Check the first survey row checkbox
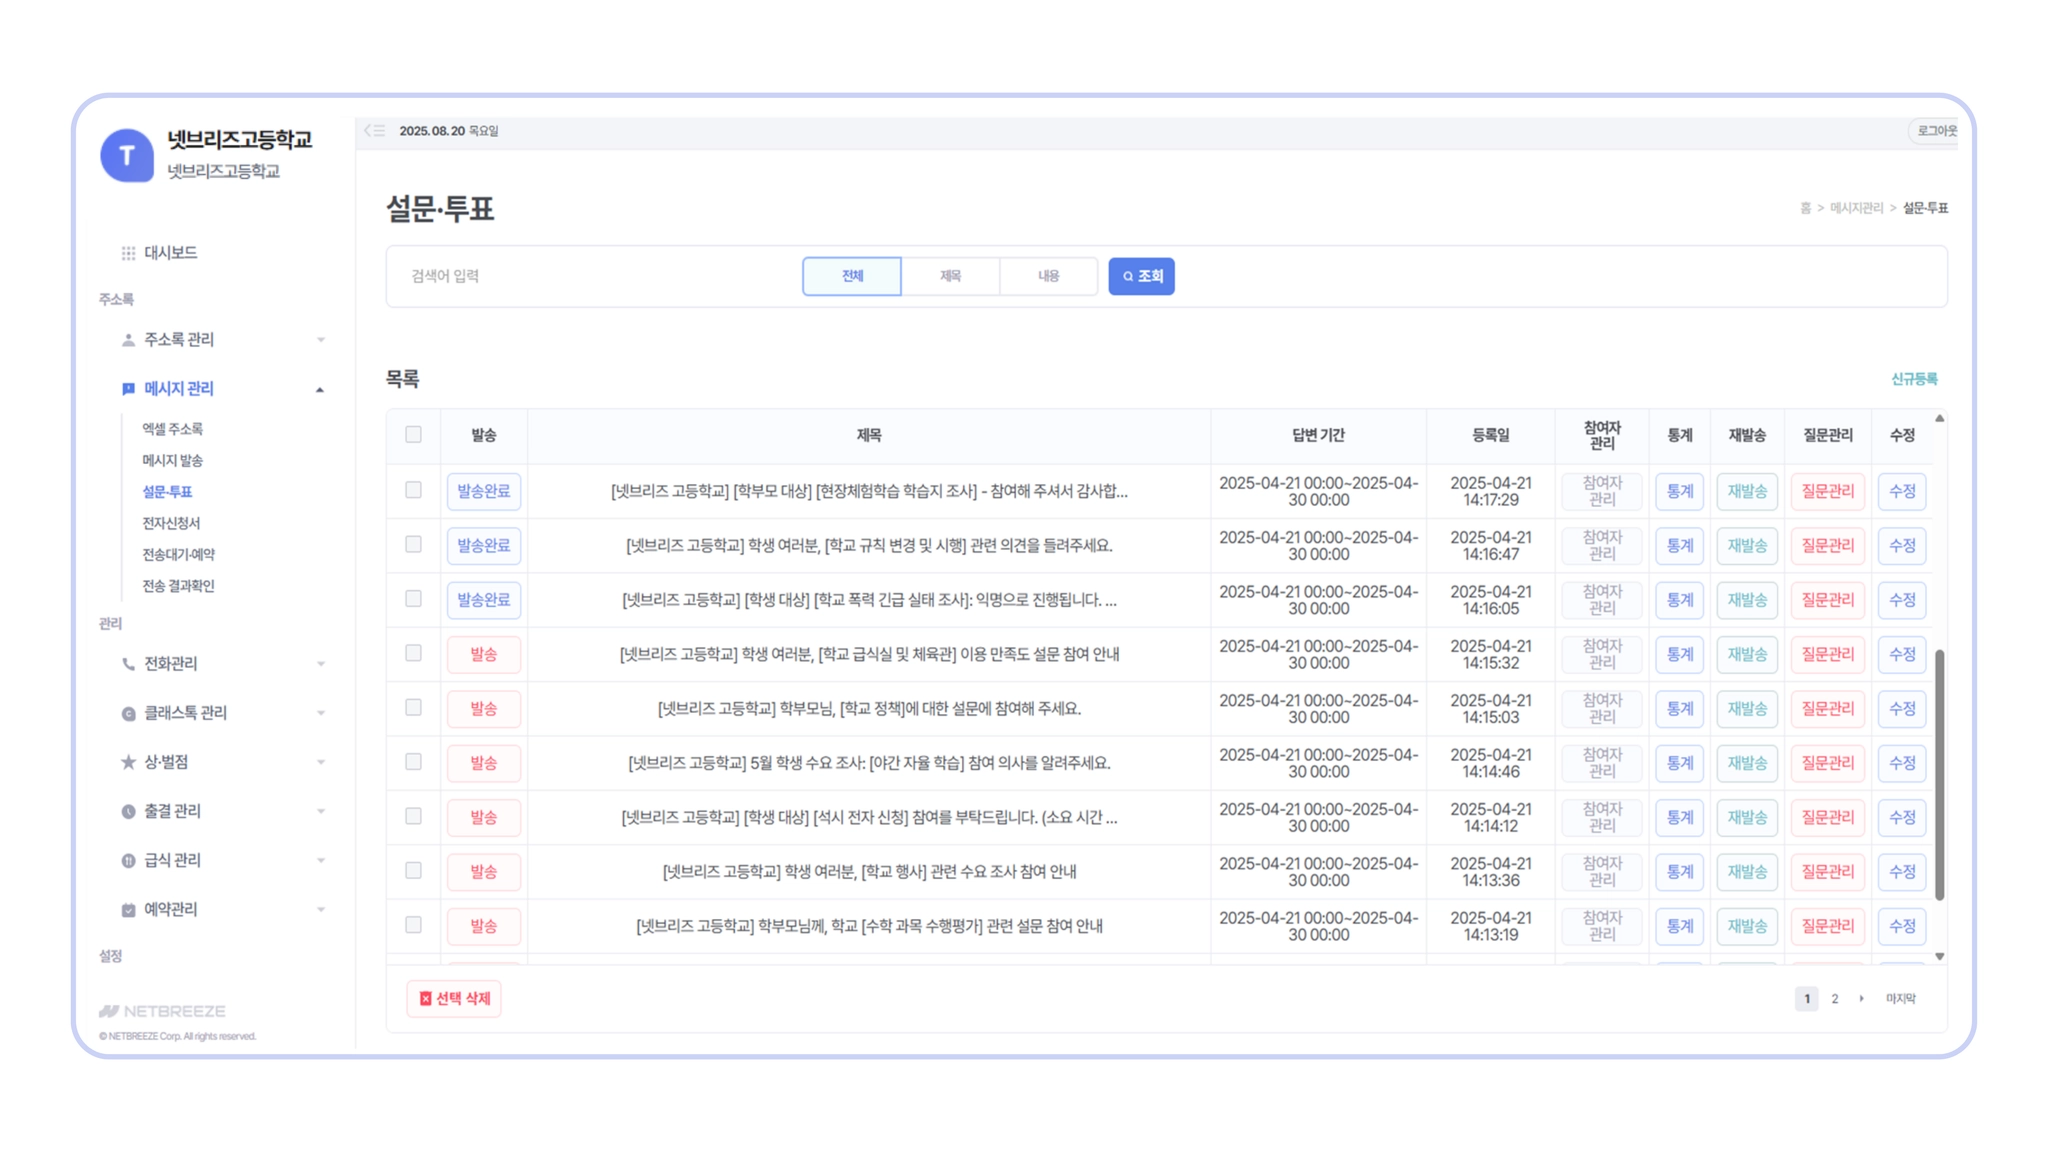The width and height of the screenshot is (2048, 1152). (x=413, y=490)
